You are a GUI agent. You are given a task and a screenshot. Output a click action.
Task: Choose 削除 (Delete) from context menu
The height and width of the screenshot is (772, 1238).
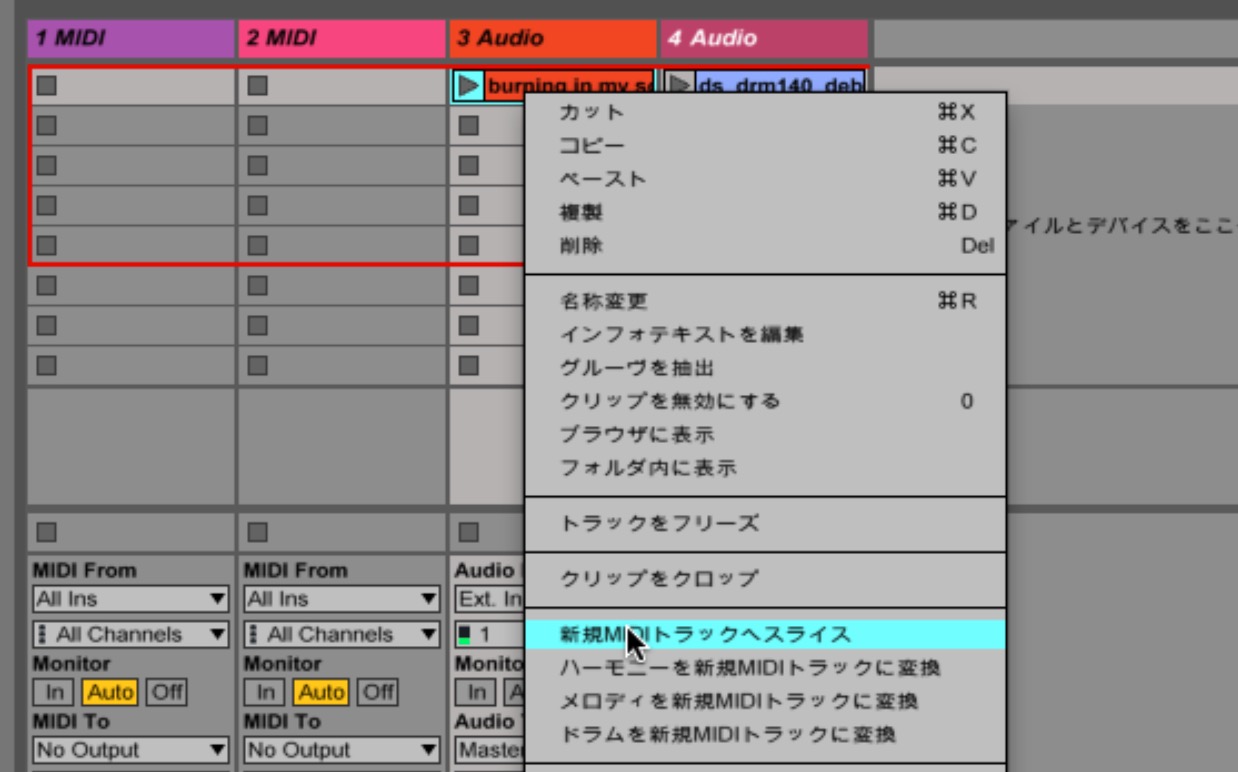point(766,245)
